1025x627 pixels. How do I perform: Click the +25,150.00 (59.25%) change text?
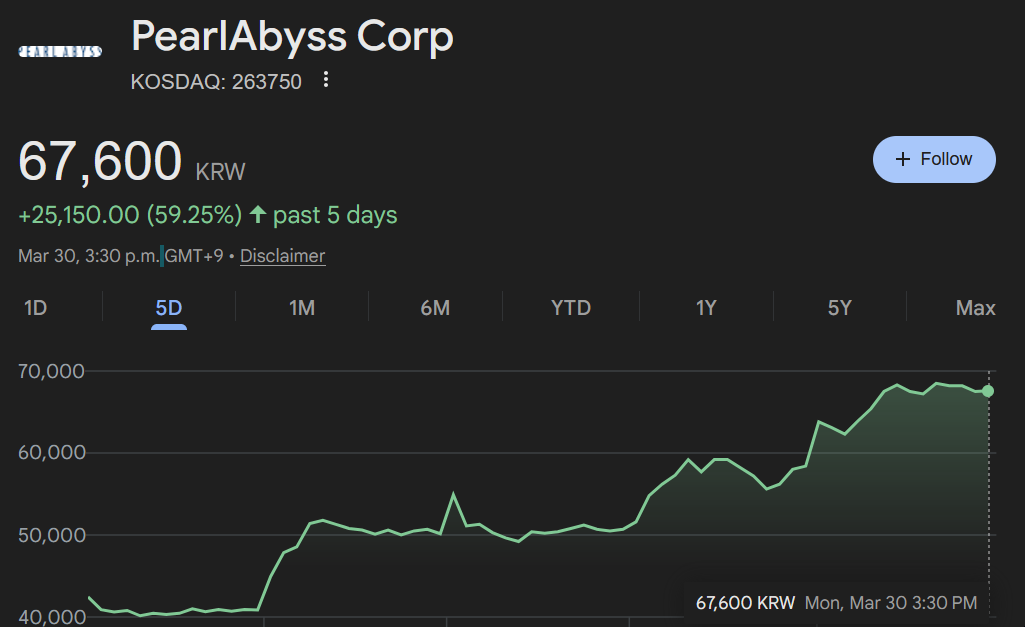(x=130, y=215)
